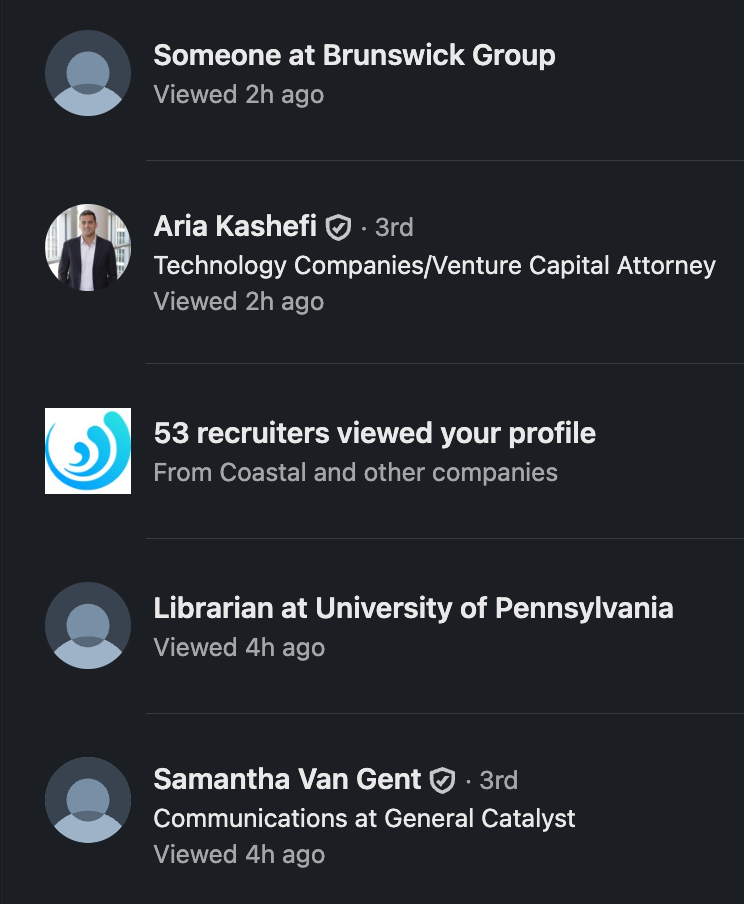
Task: Click 'Communications at General Catalyst' headline
Action: [x=364, y=818]
